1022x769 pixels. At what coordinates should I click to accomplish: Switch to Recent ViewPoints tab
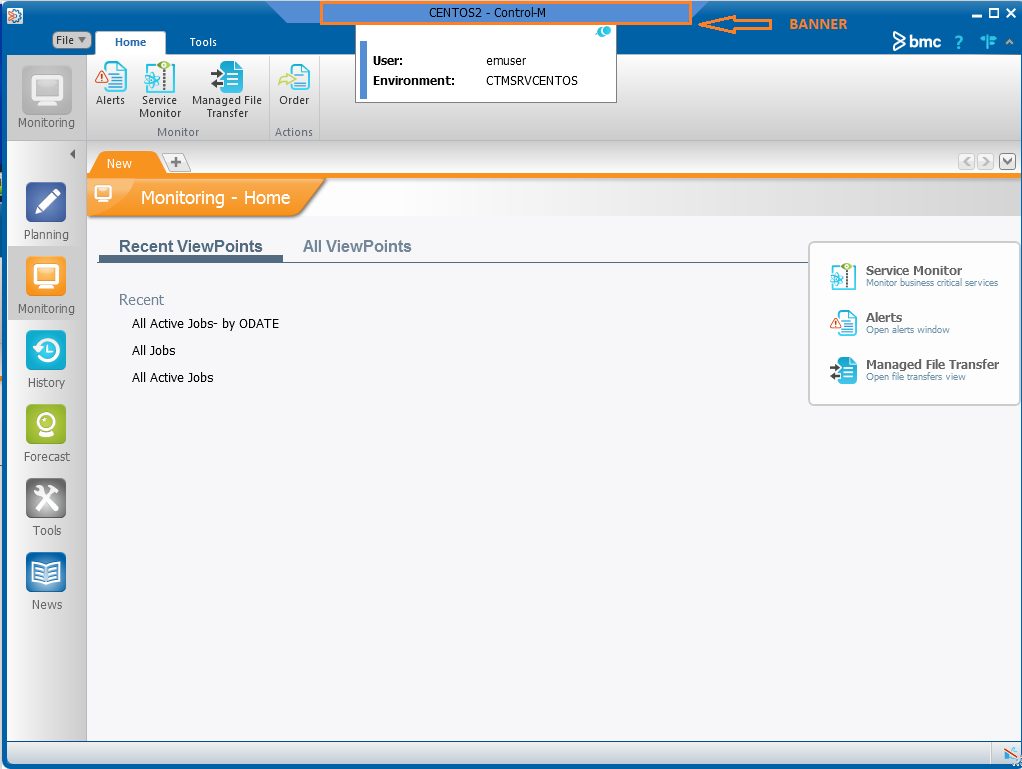(x=190, y=246)
